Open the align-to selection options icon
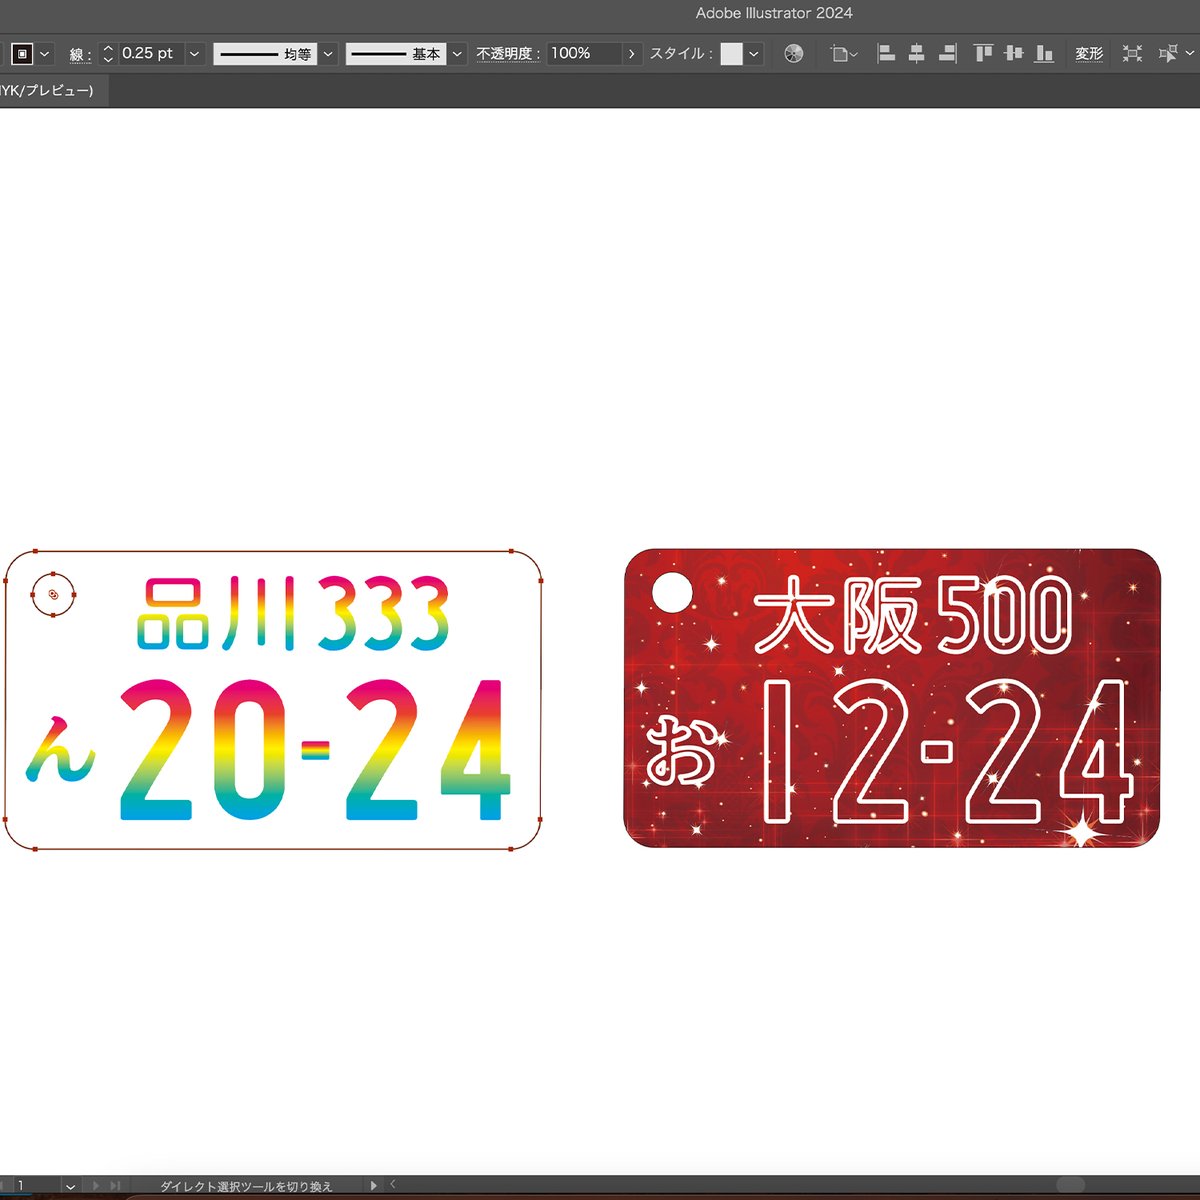This screenshot has width=1200, height=1200. point(844,54)
